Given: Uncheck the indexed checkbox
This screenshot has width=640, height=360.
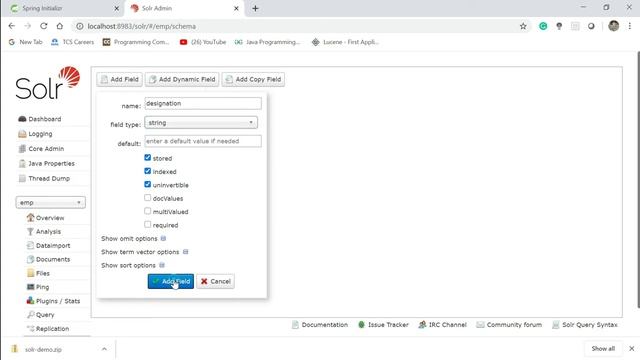Looking at the screenshot, I should click(x=147, y=171).
